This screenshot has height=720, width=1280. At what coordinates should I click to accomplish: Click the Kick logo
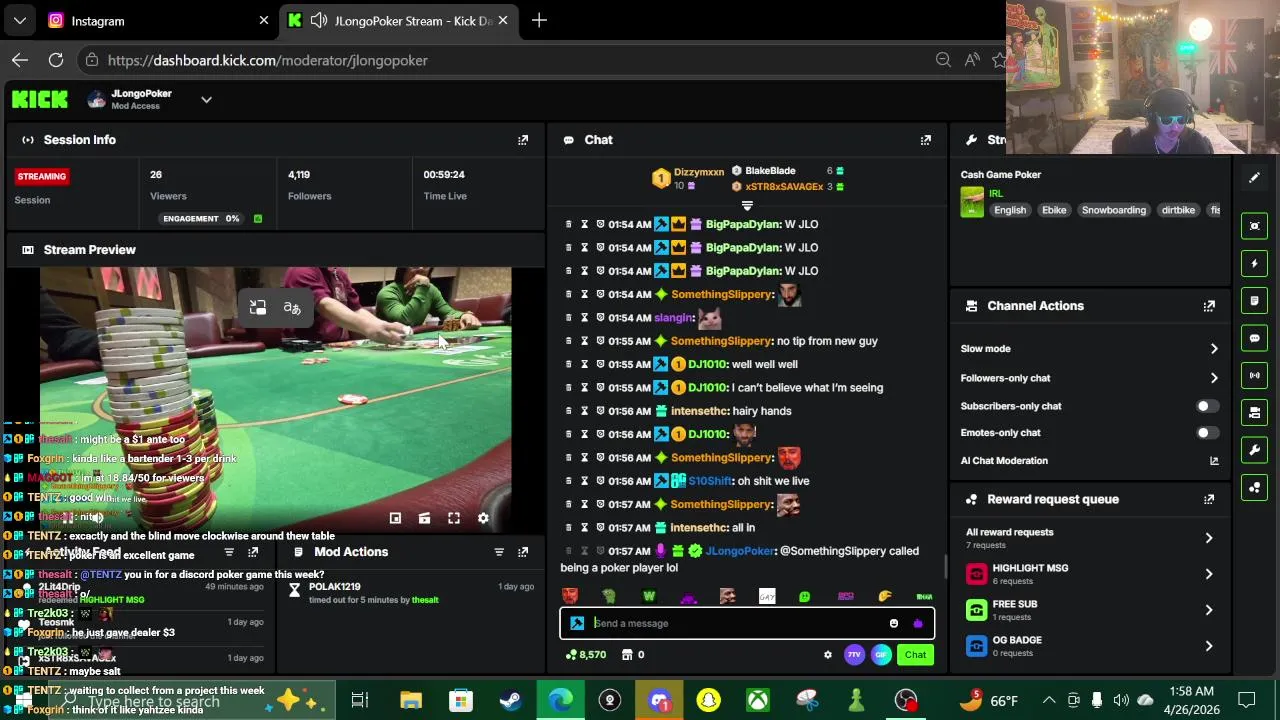[40, 99]
